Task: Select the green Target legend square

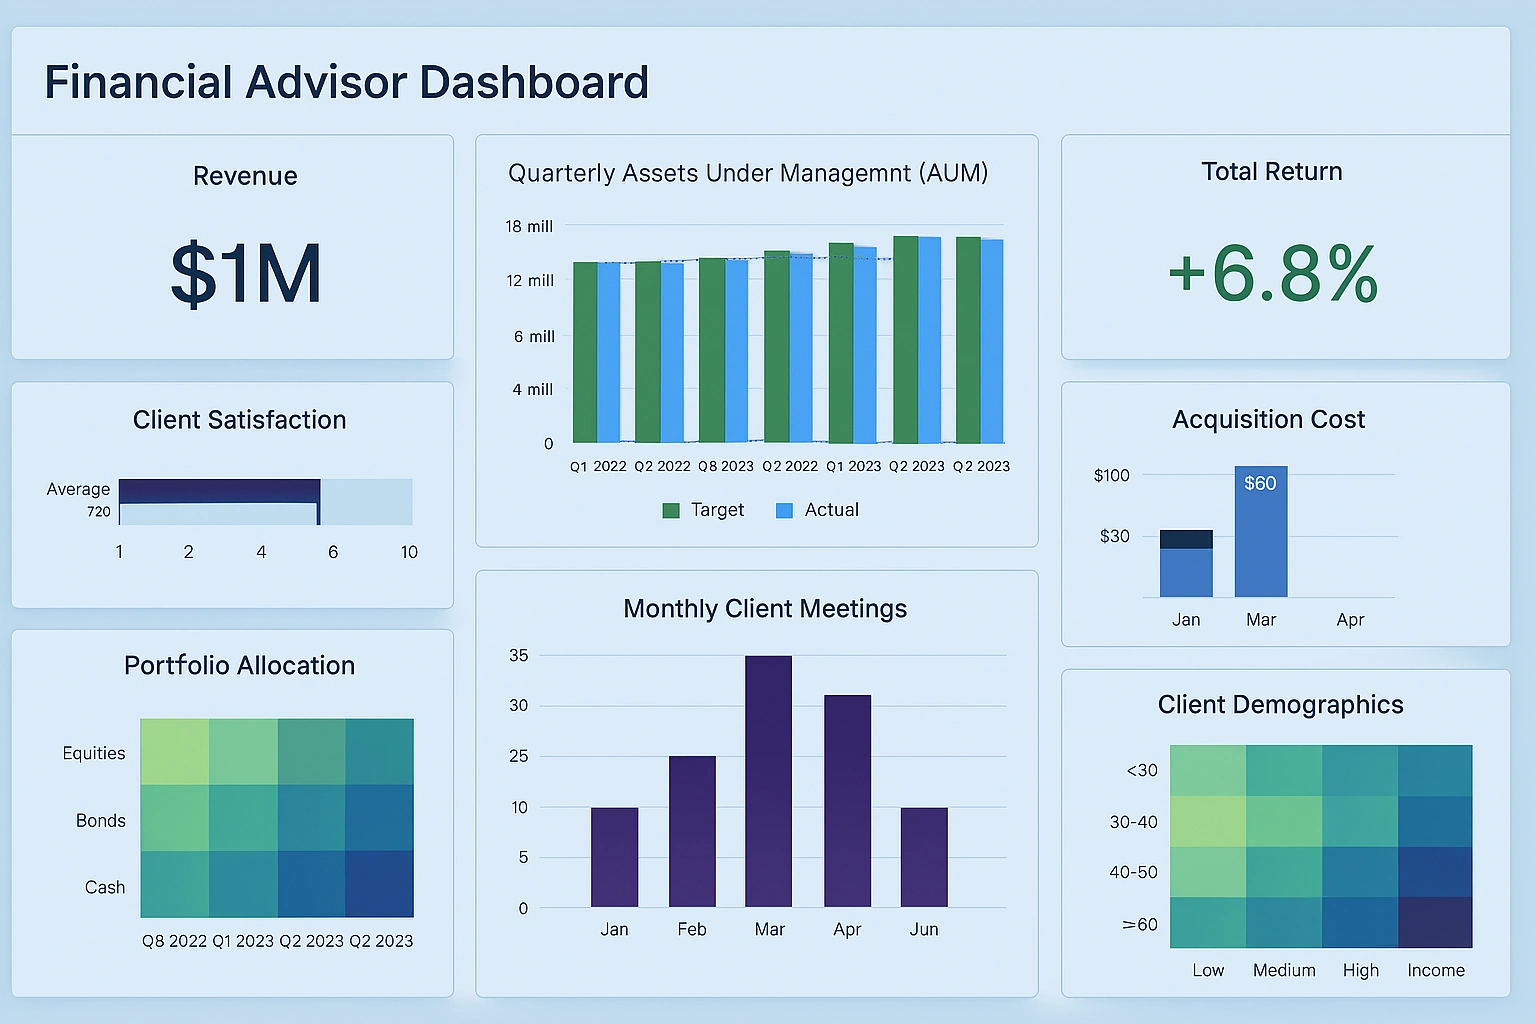Action: point(670,510)
